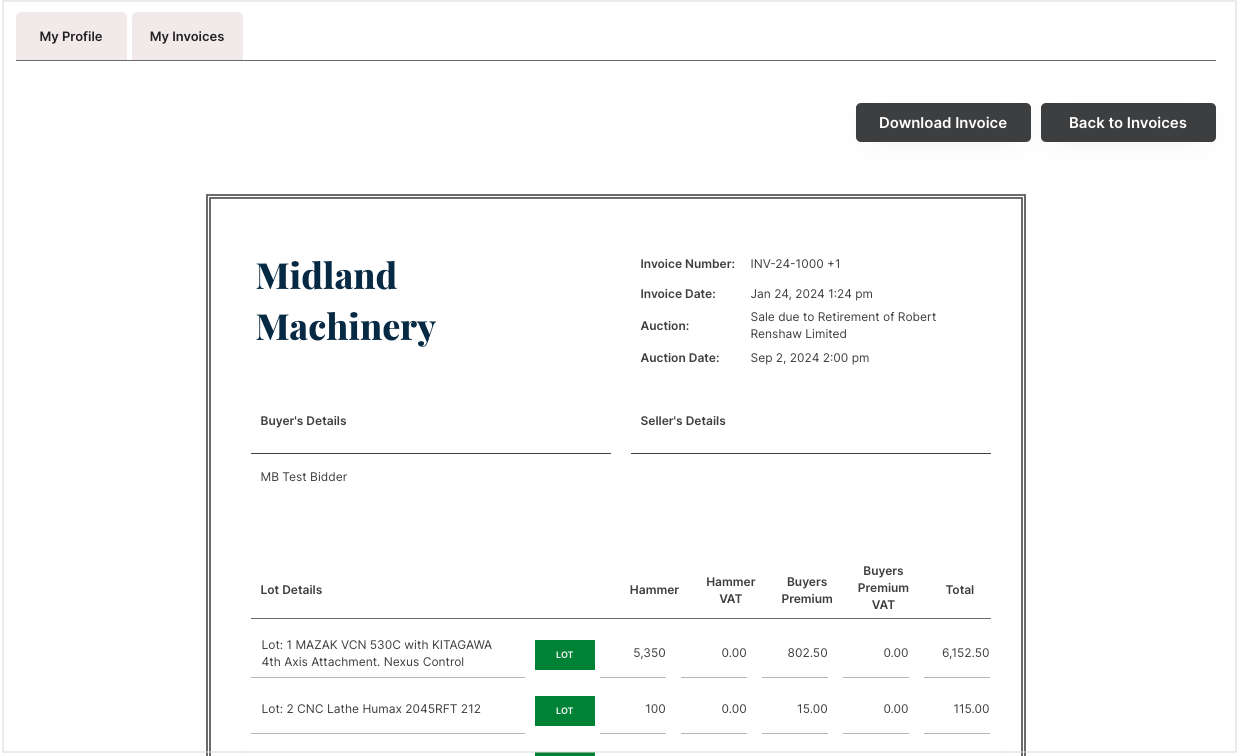Click green LOT badge for CNC Lathe Humax
The width and height of the screenshot is (1239, 756).
click(565, 711)
